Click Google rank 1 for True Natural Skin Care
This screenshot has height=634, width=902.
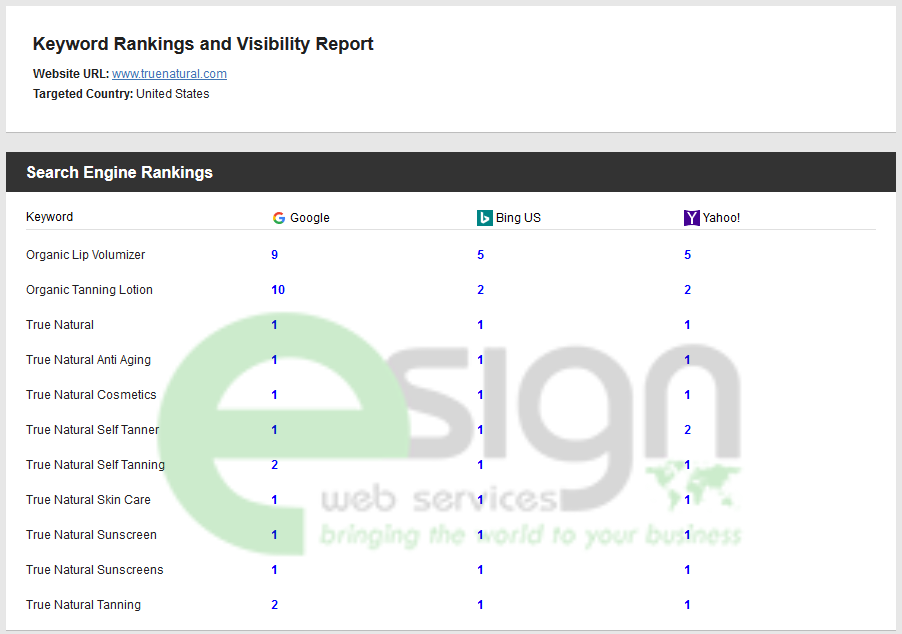pos(275,500)
